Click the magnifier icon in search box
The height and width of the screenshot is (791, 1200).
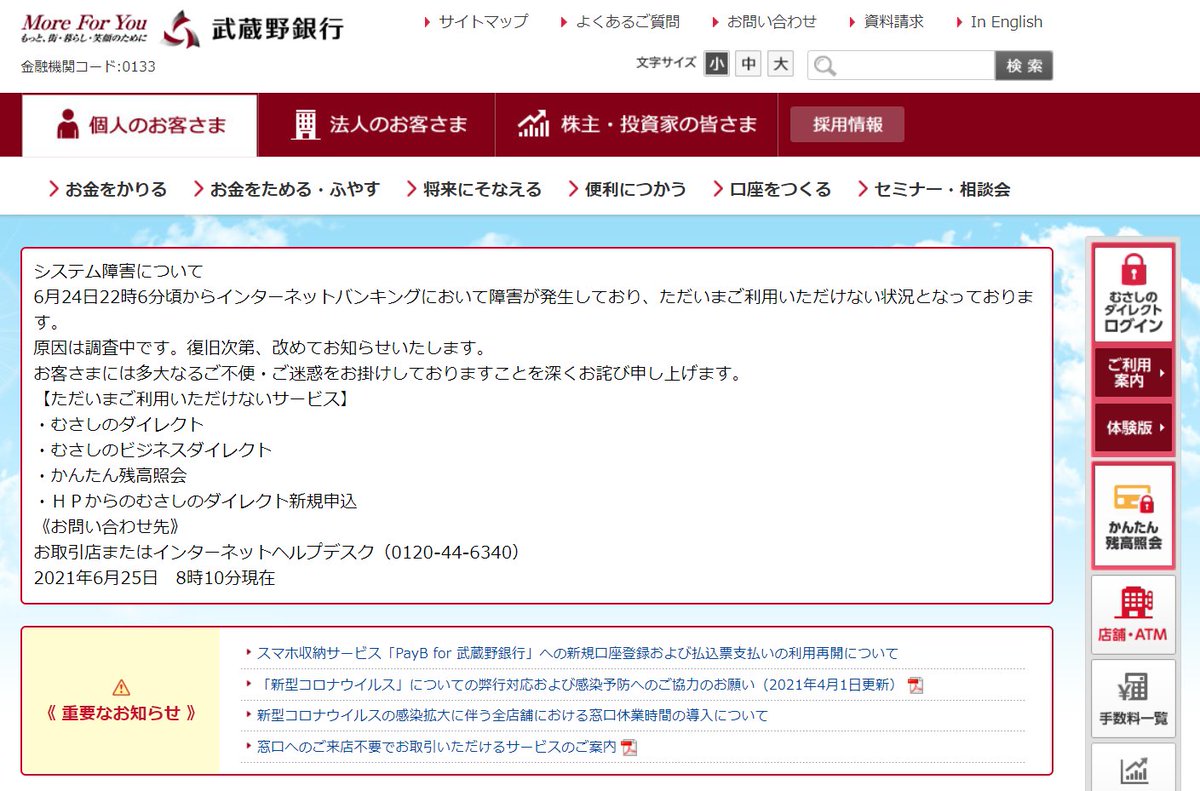pyautogui.click(x=825, y=66)
